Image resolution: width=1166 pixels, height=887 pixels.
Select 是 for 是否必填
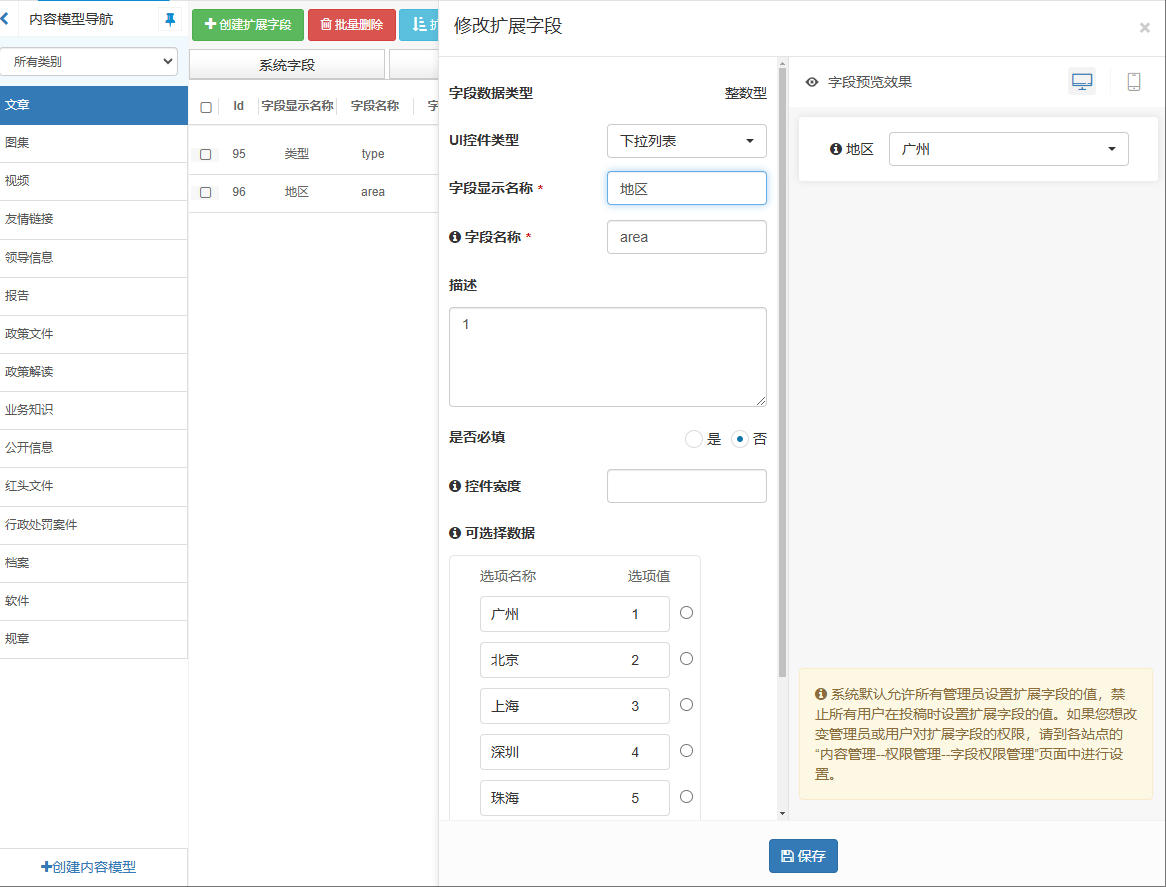(x=693, y=439)
